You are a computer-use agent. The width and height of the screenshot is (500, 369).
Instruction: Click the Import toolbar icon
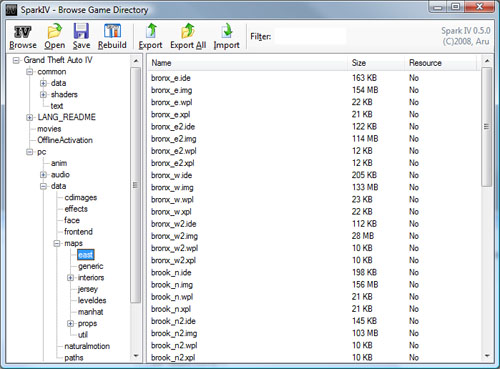(x=227, y=31)
